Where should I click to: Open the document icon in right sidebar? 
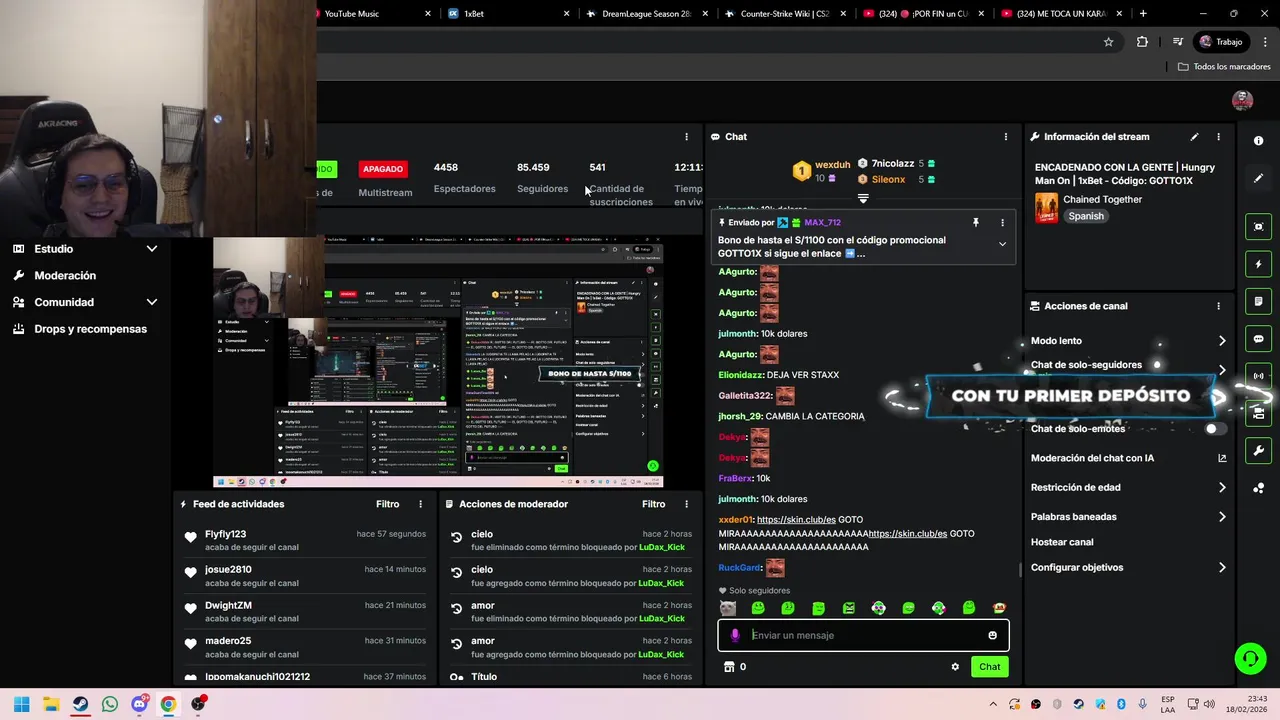pyautogui.click(x=1258, y=302)
